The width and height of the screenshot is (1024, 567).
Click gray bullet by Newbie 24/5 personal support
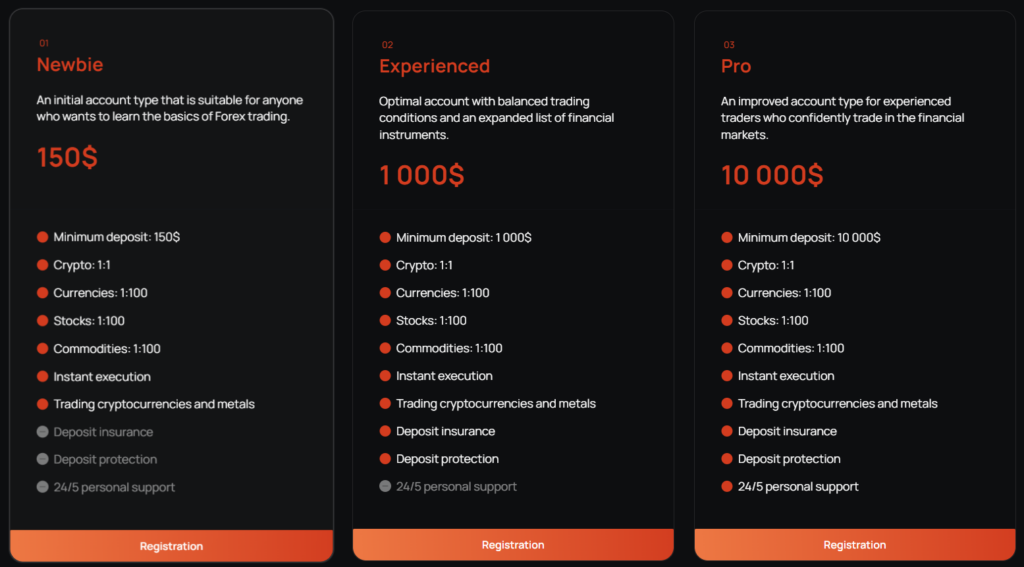coord(43,487)
